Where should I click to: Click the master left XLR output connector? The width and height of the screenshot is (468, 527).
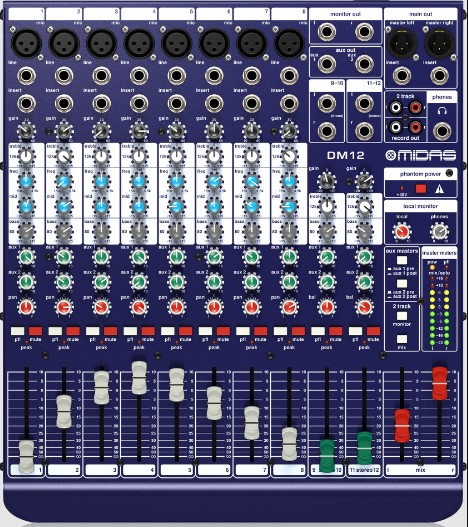[x=403, y=43]
